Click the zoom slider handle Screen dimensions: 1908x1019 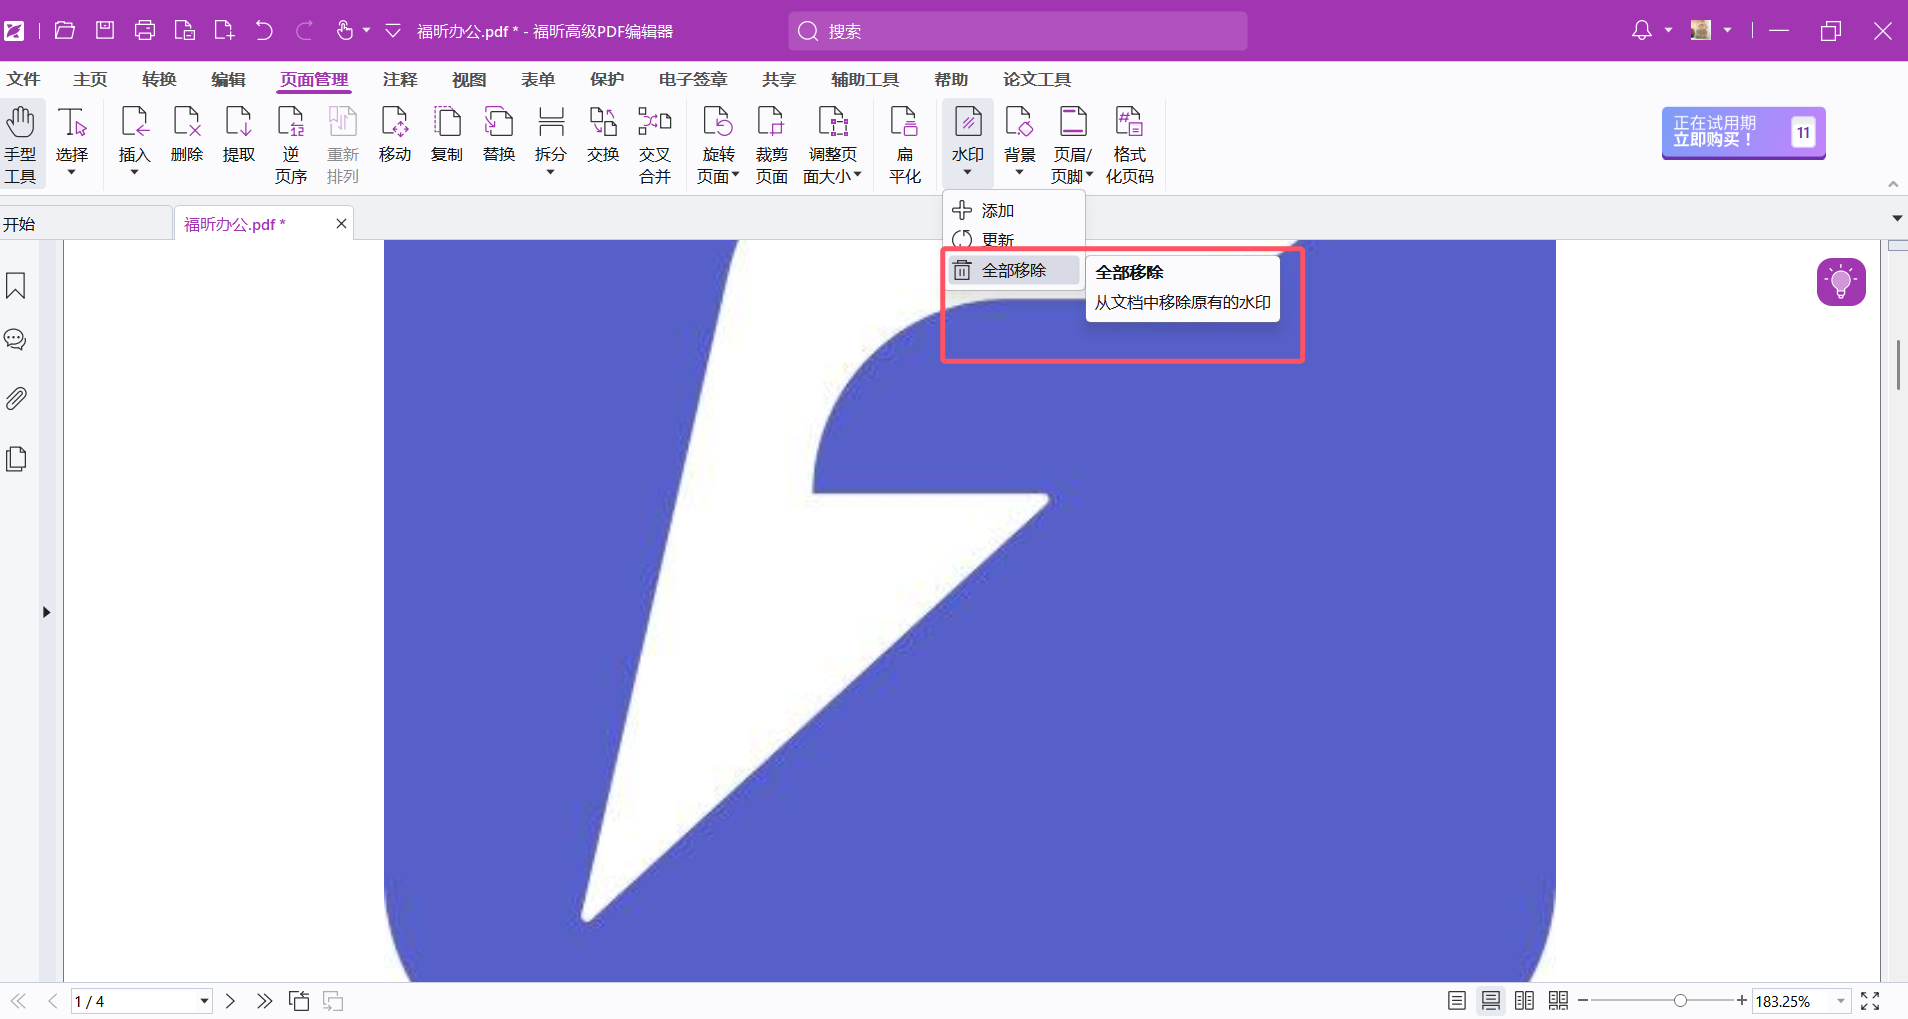coord(1680,1001)
